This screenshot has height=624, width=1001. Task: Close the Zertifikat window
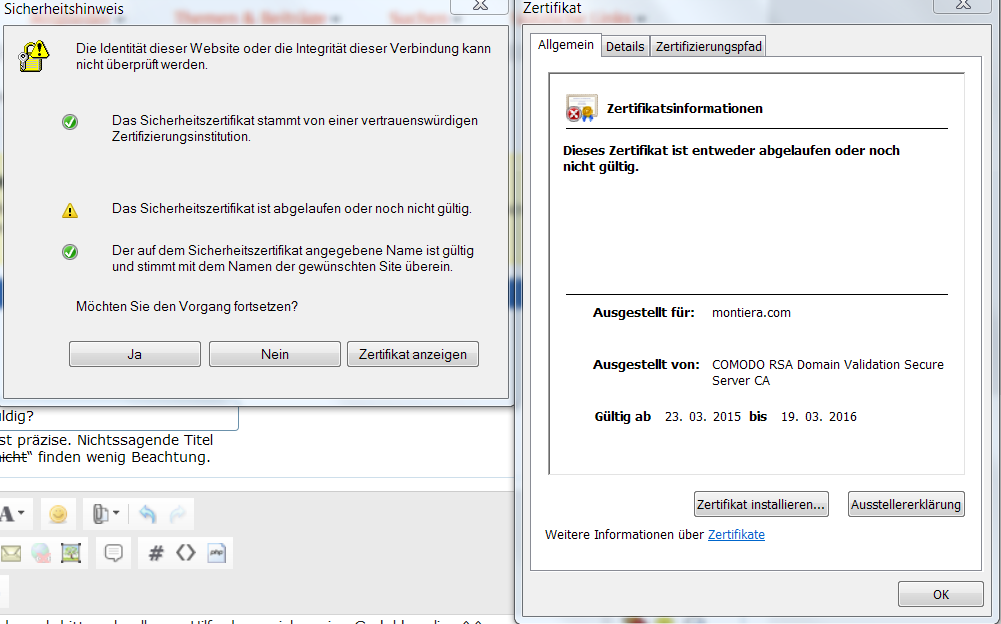(x=963, y=6)
